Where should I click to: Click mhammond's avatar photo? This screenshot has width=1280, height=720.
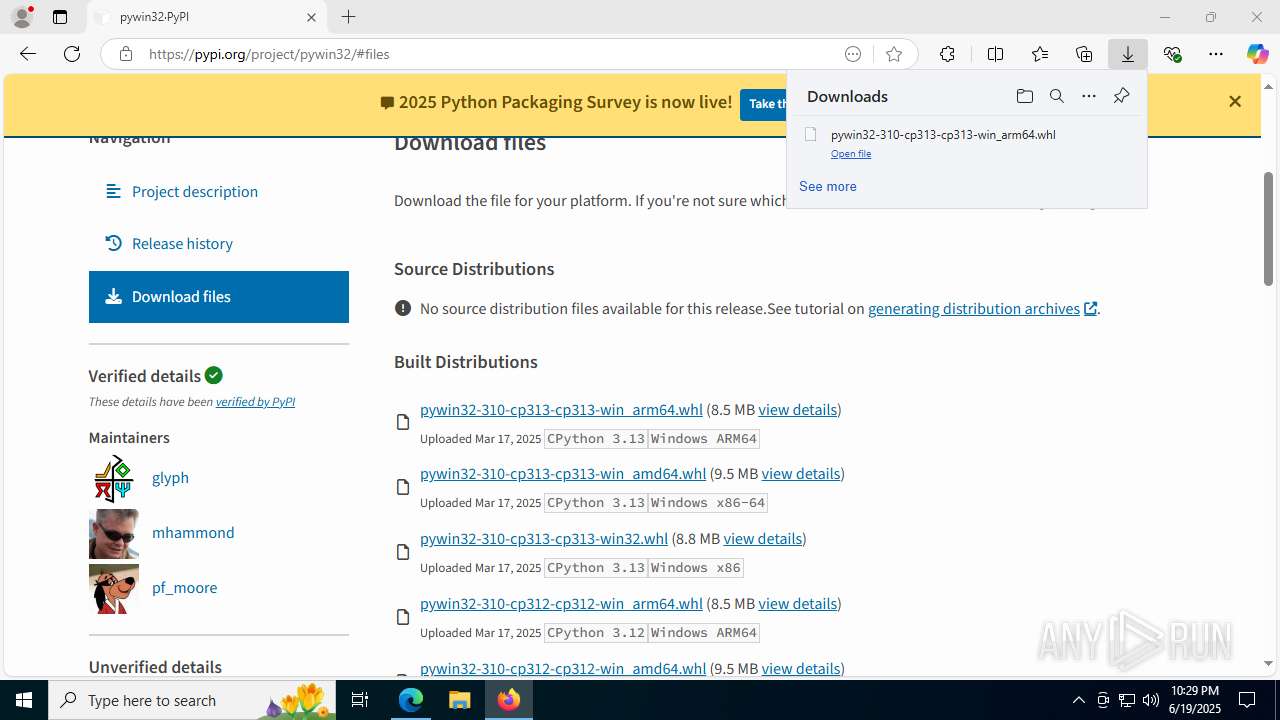[x=114, y=533]
